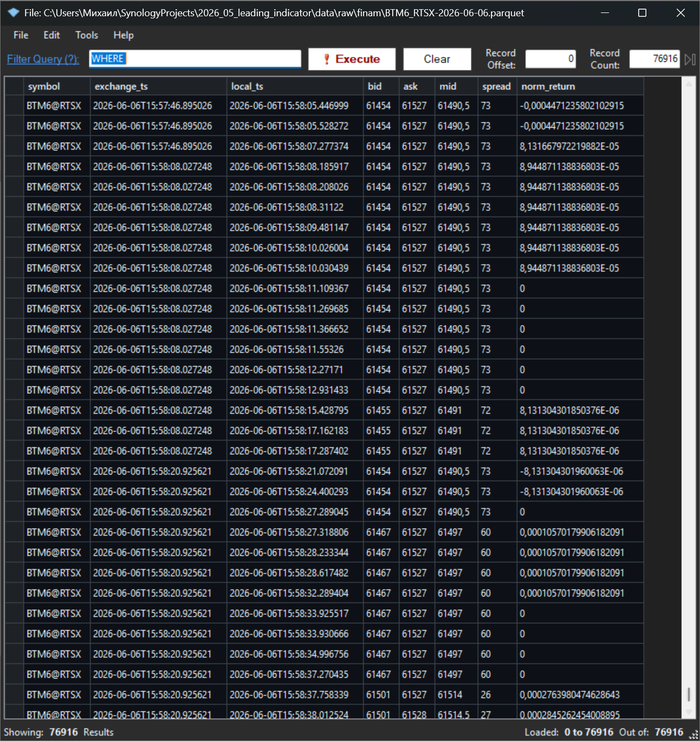Image resolution: width=700 pixels, height=741 pixels.
Task: Focus the Record Count field
Action: point(655,59)
